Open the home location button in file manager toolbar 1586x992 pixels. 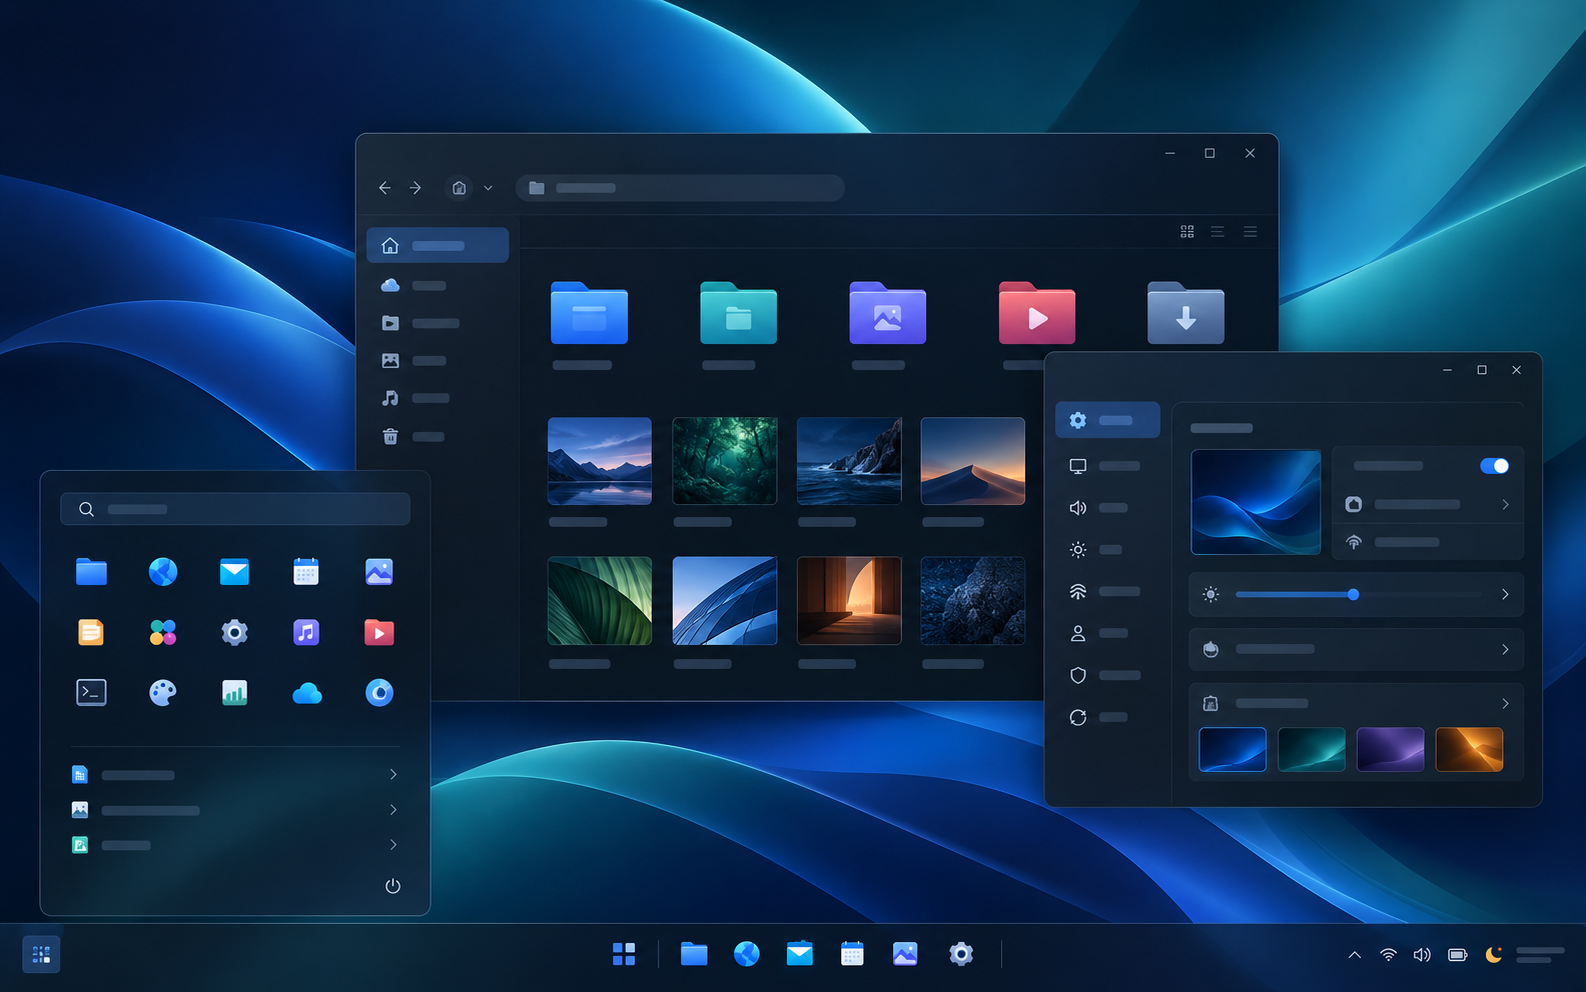point(459,188)
